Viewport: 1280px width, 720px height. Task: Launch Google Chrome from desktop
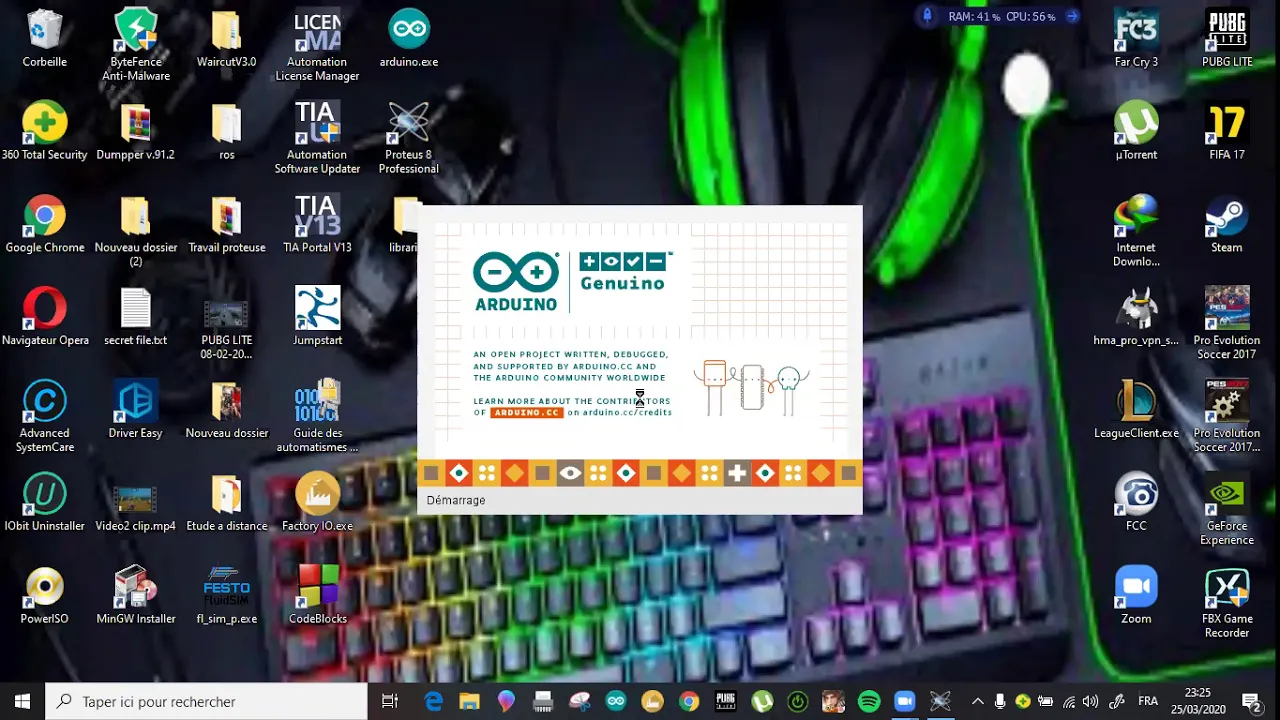click(x=45, y=224)
